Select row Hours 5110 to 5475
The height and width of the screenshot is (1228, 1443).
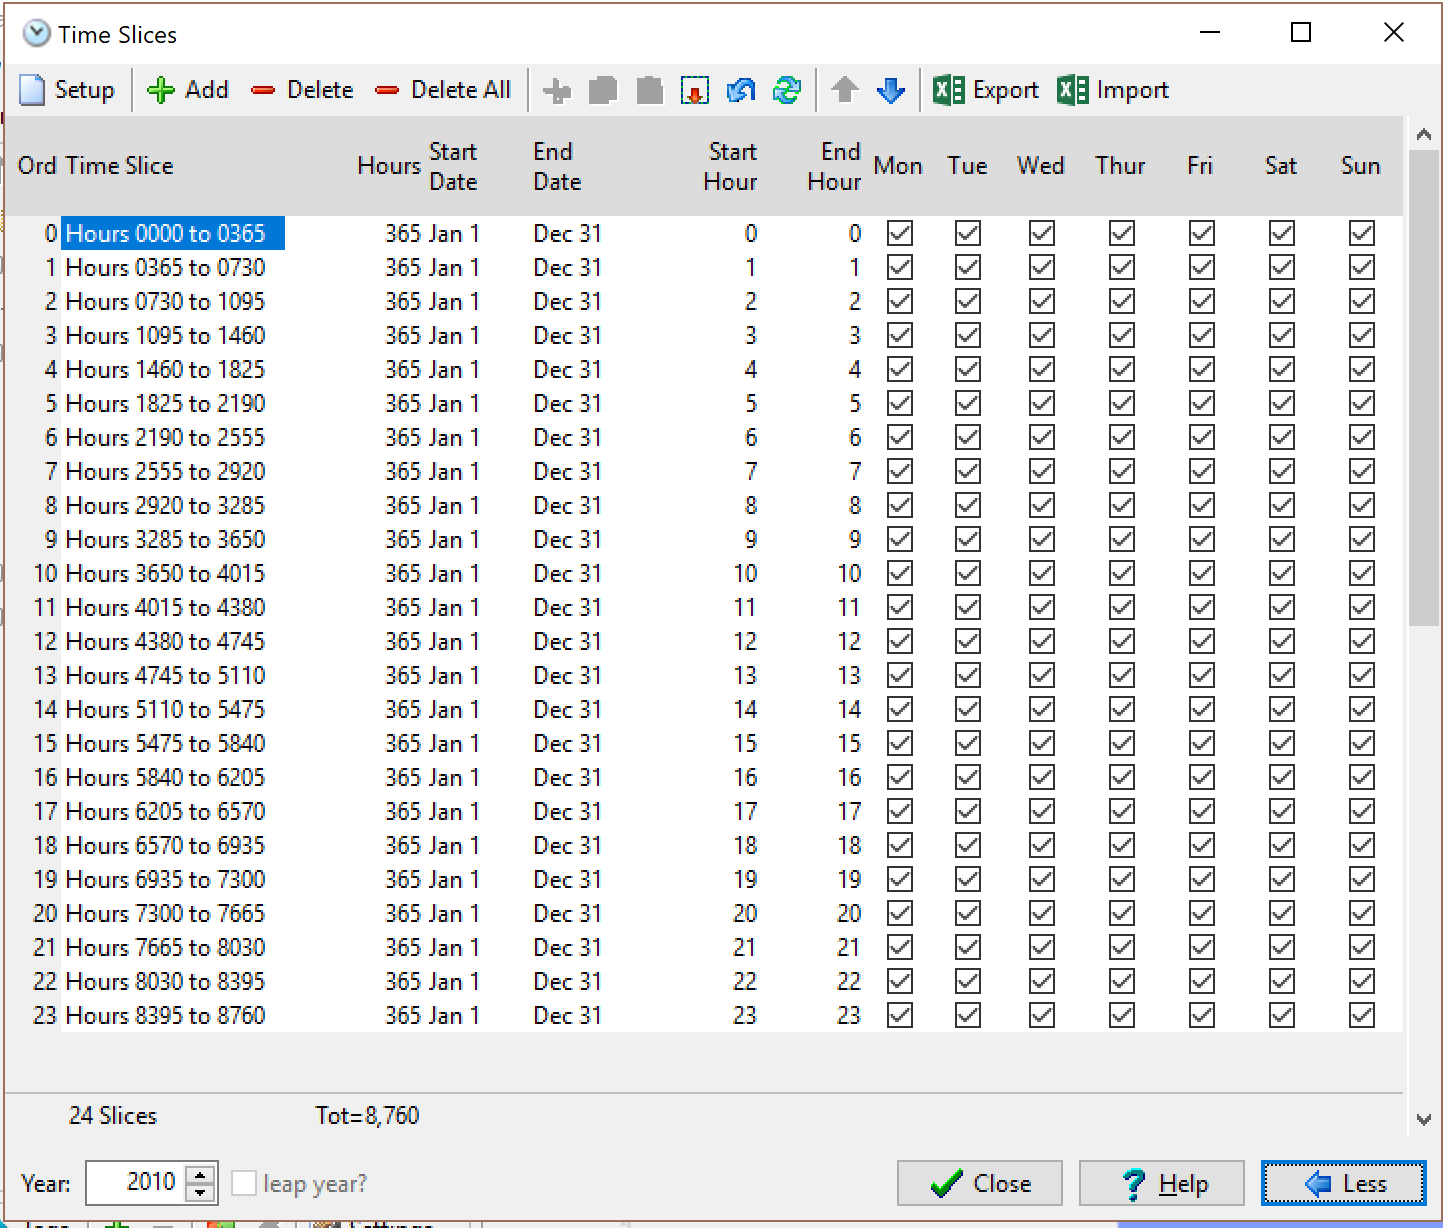703,709
